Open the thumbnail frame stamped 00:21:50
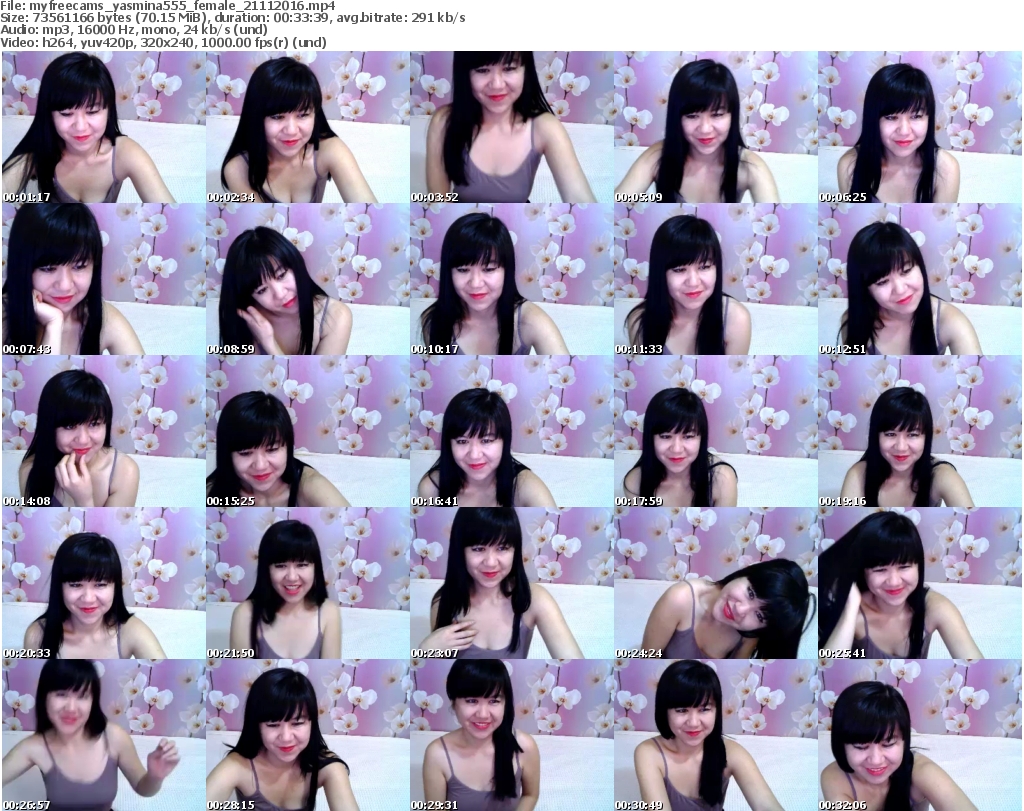Image resolution: width=1024 pixels, height=811 pixels. 308,583
